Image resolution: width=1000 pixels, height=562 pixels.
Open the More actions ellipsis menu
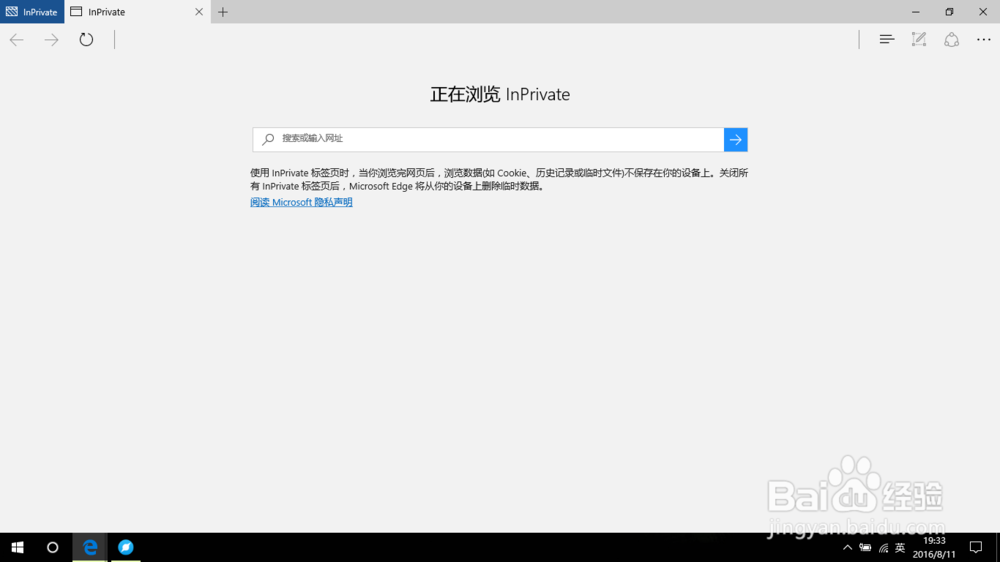coord(983,40)
